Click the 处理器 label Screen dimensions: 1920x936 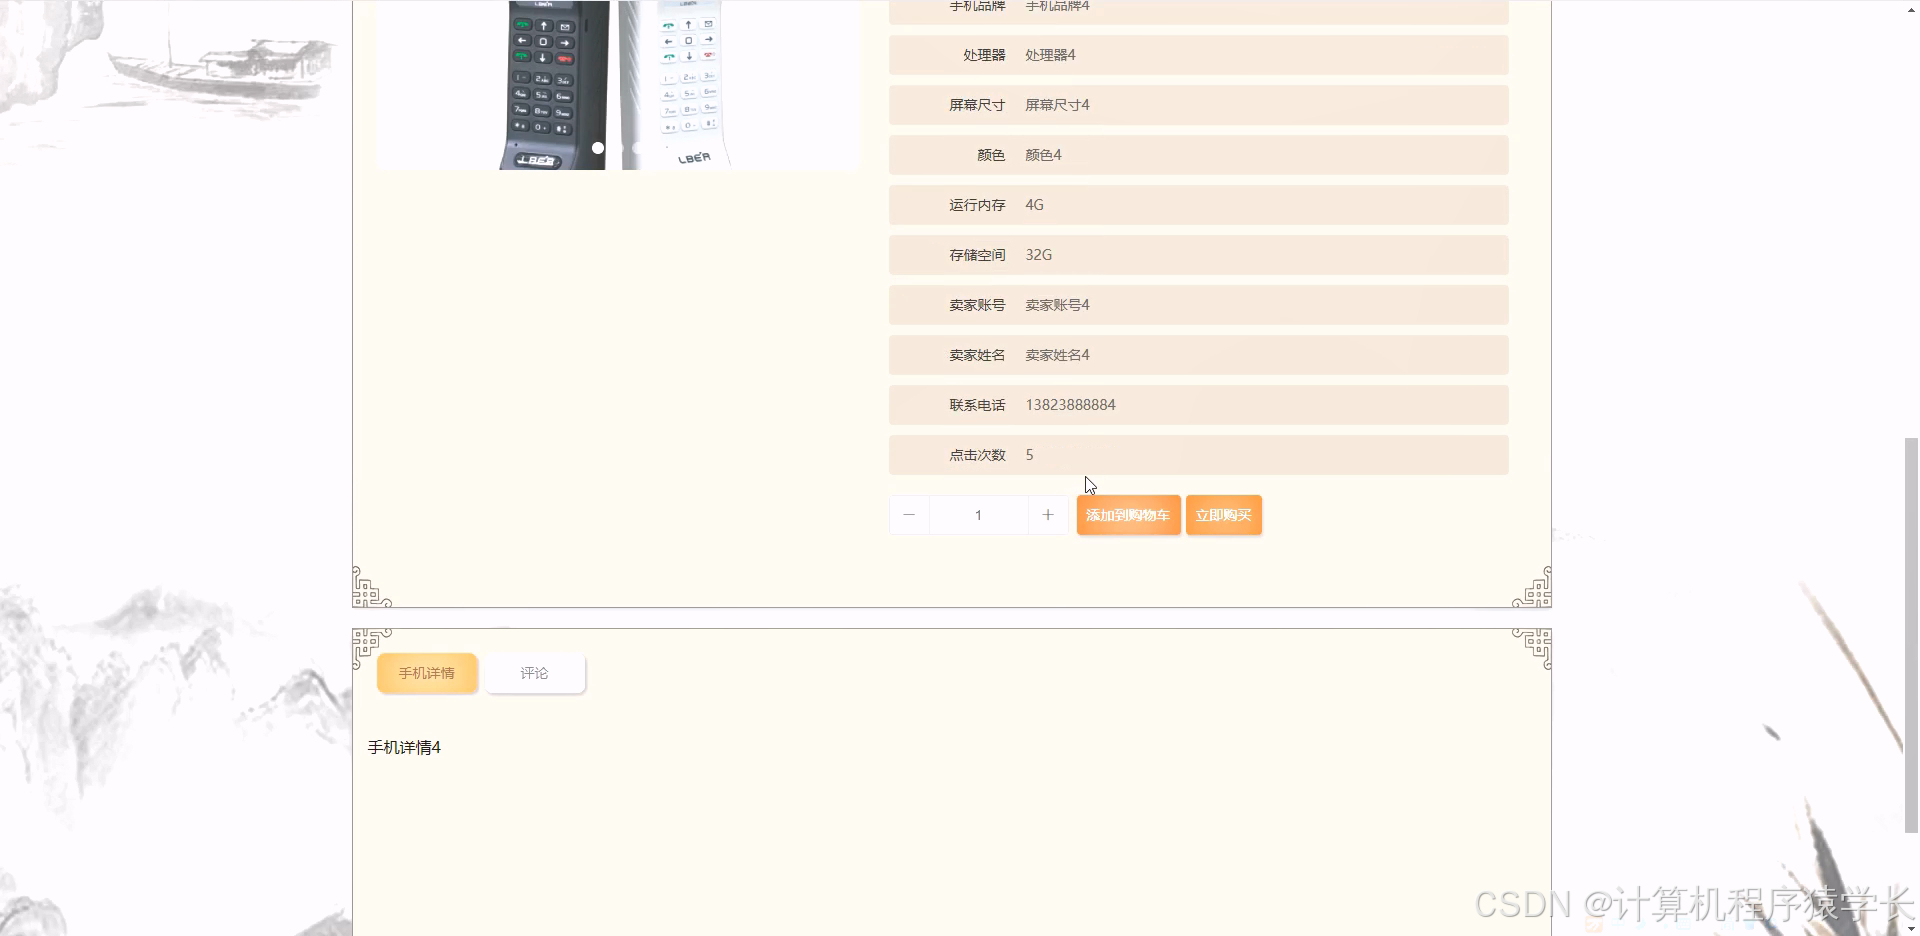tap(984, 55)
